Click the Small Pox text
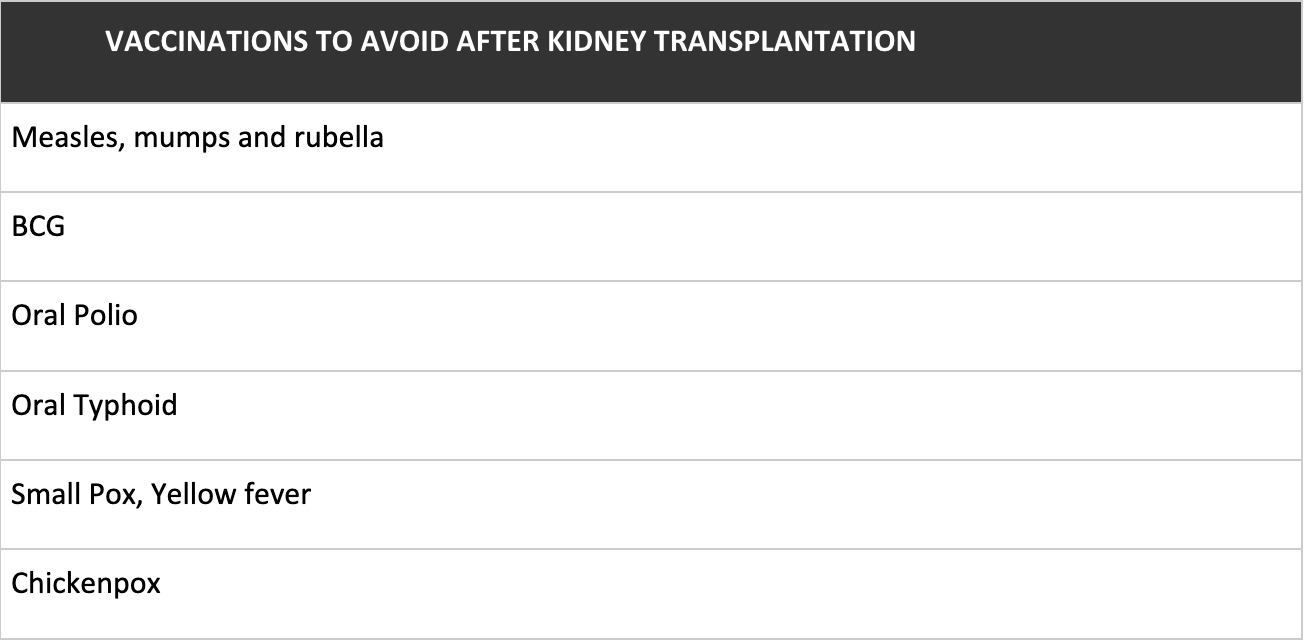This screenshot has width=1304, height=642. [x=76, y=494]
